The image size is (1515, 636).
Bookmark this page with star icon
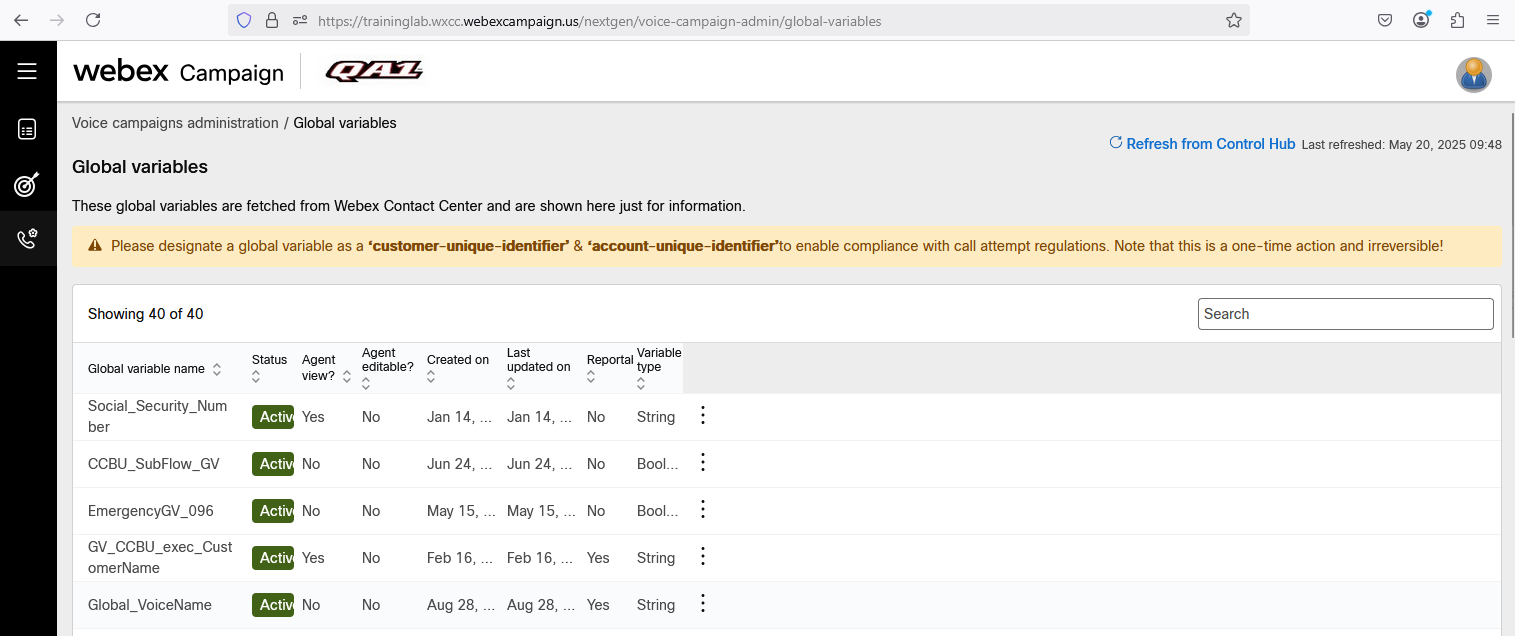click(x=1233, y=20)
